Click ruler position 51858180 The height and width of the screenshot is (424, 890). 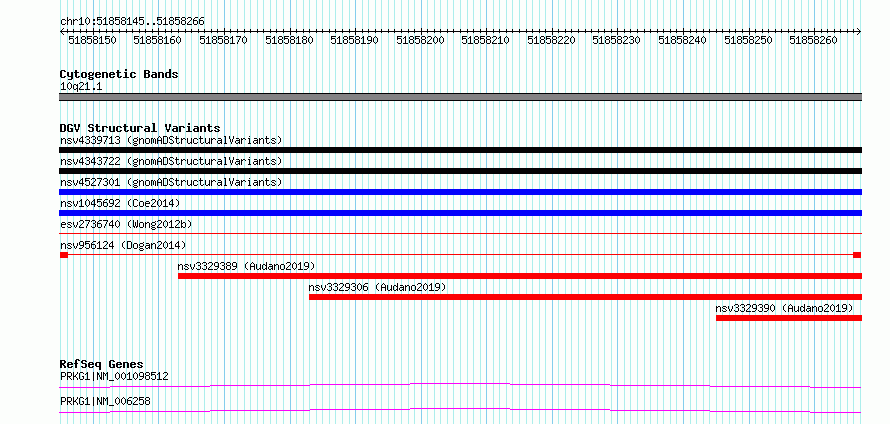(289, 40)
